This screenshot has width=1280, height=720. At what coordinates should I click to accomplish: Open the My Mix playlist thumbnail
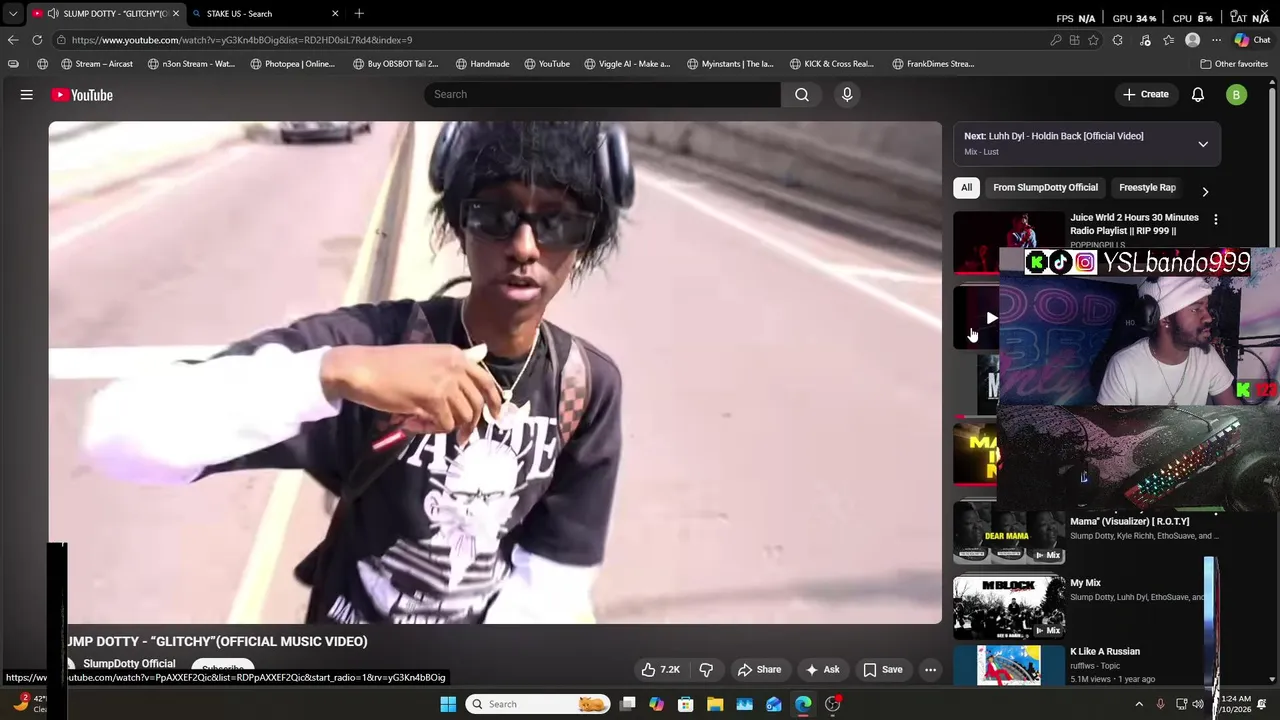click(1008, 608)
